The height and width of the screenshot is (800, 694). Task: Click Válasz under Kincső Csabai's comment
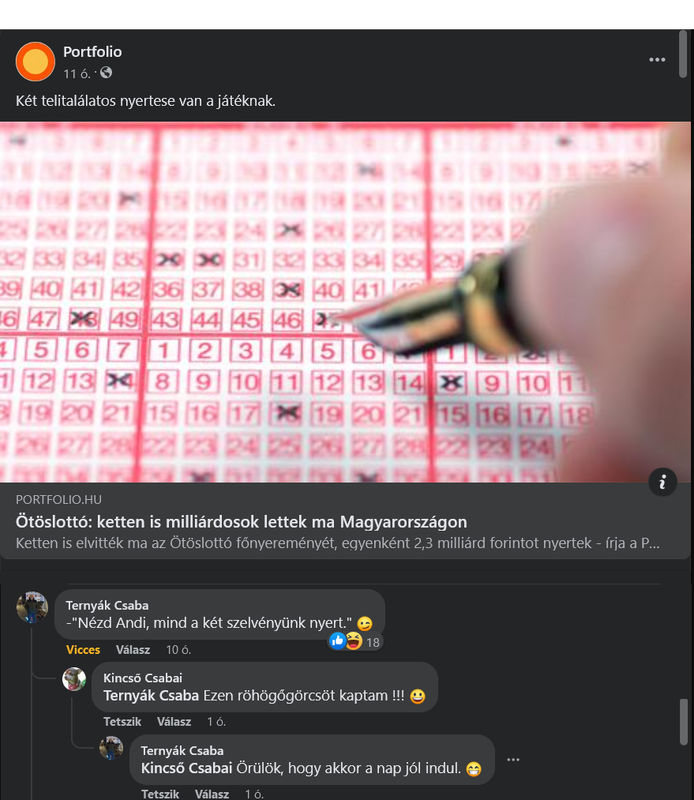(x=174, y=722)
